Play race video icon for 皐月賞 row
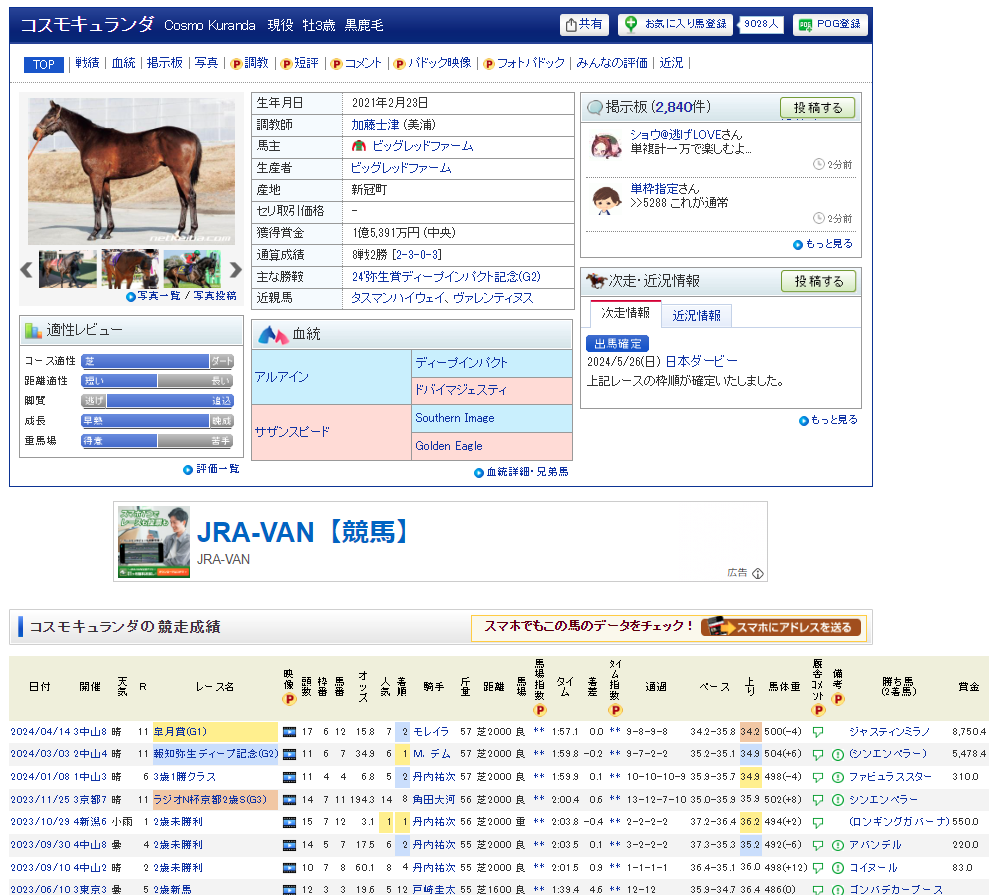Viewport: 995px width, 895px height. click(x=289, y=732)
